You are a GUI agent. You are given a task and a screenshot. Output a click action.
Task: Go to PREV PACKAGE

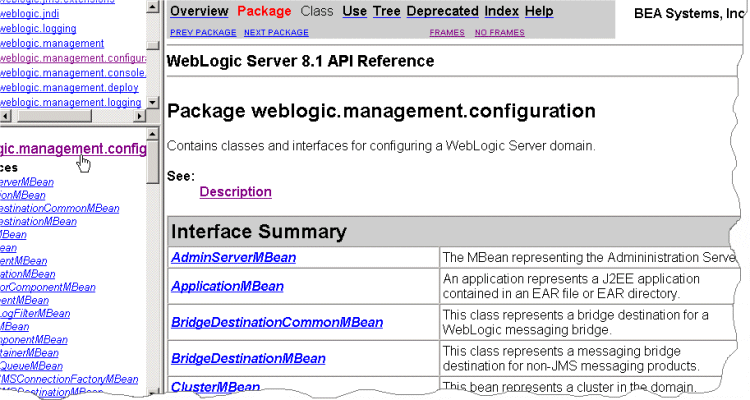click(x=203, y=33)
